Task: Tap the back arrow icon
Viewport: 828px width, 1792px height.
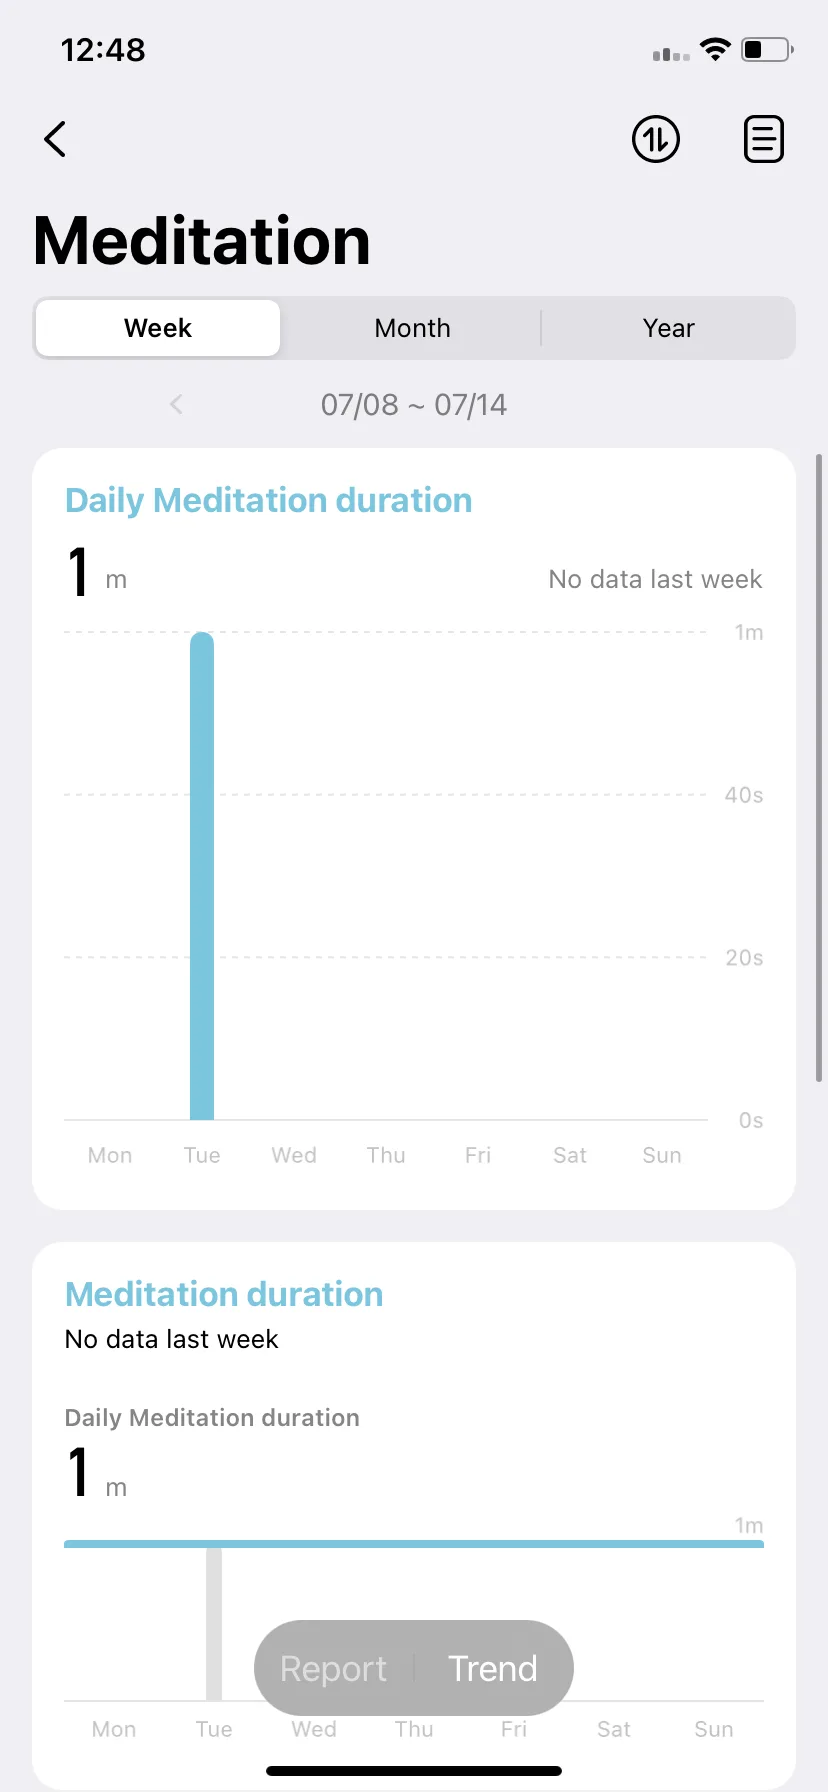Action: coord(55,139)
